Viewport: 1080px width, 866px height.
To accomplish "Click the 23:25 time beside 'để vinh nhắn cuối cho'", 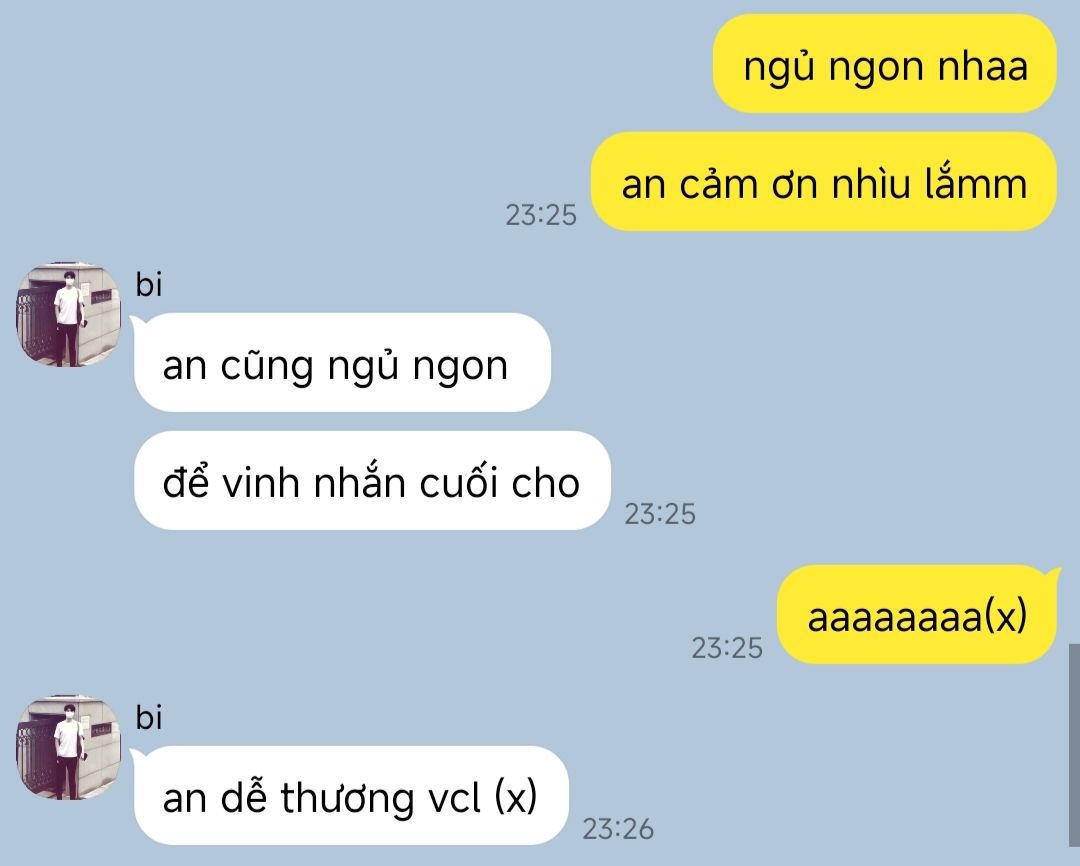I will 660,514.
